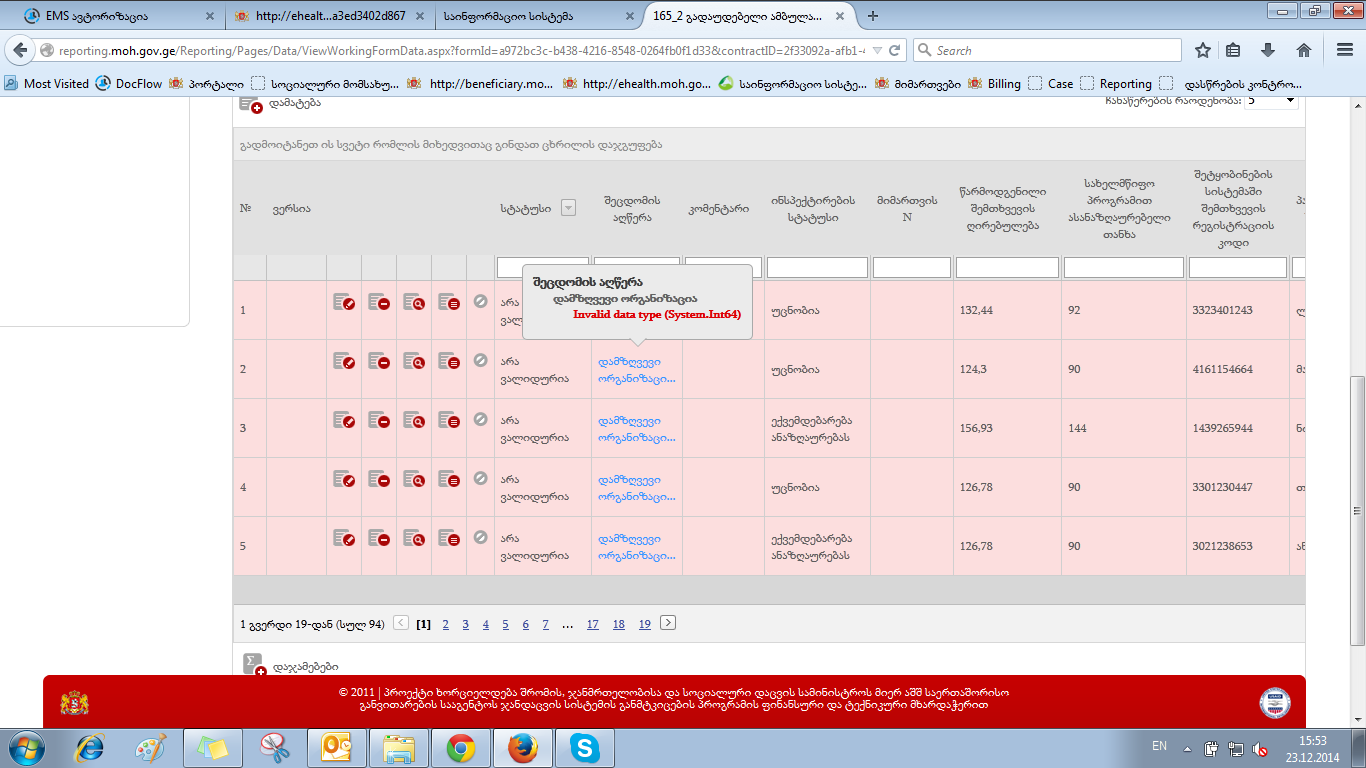Open the Firefox hamburger menu
The width and height of the screenshot is (1366, 768).
1340,50
